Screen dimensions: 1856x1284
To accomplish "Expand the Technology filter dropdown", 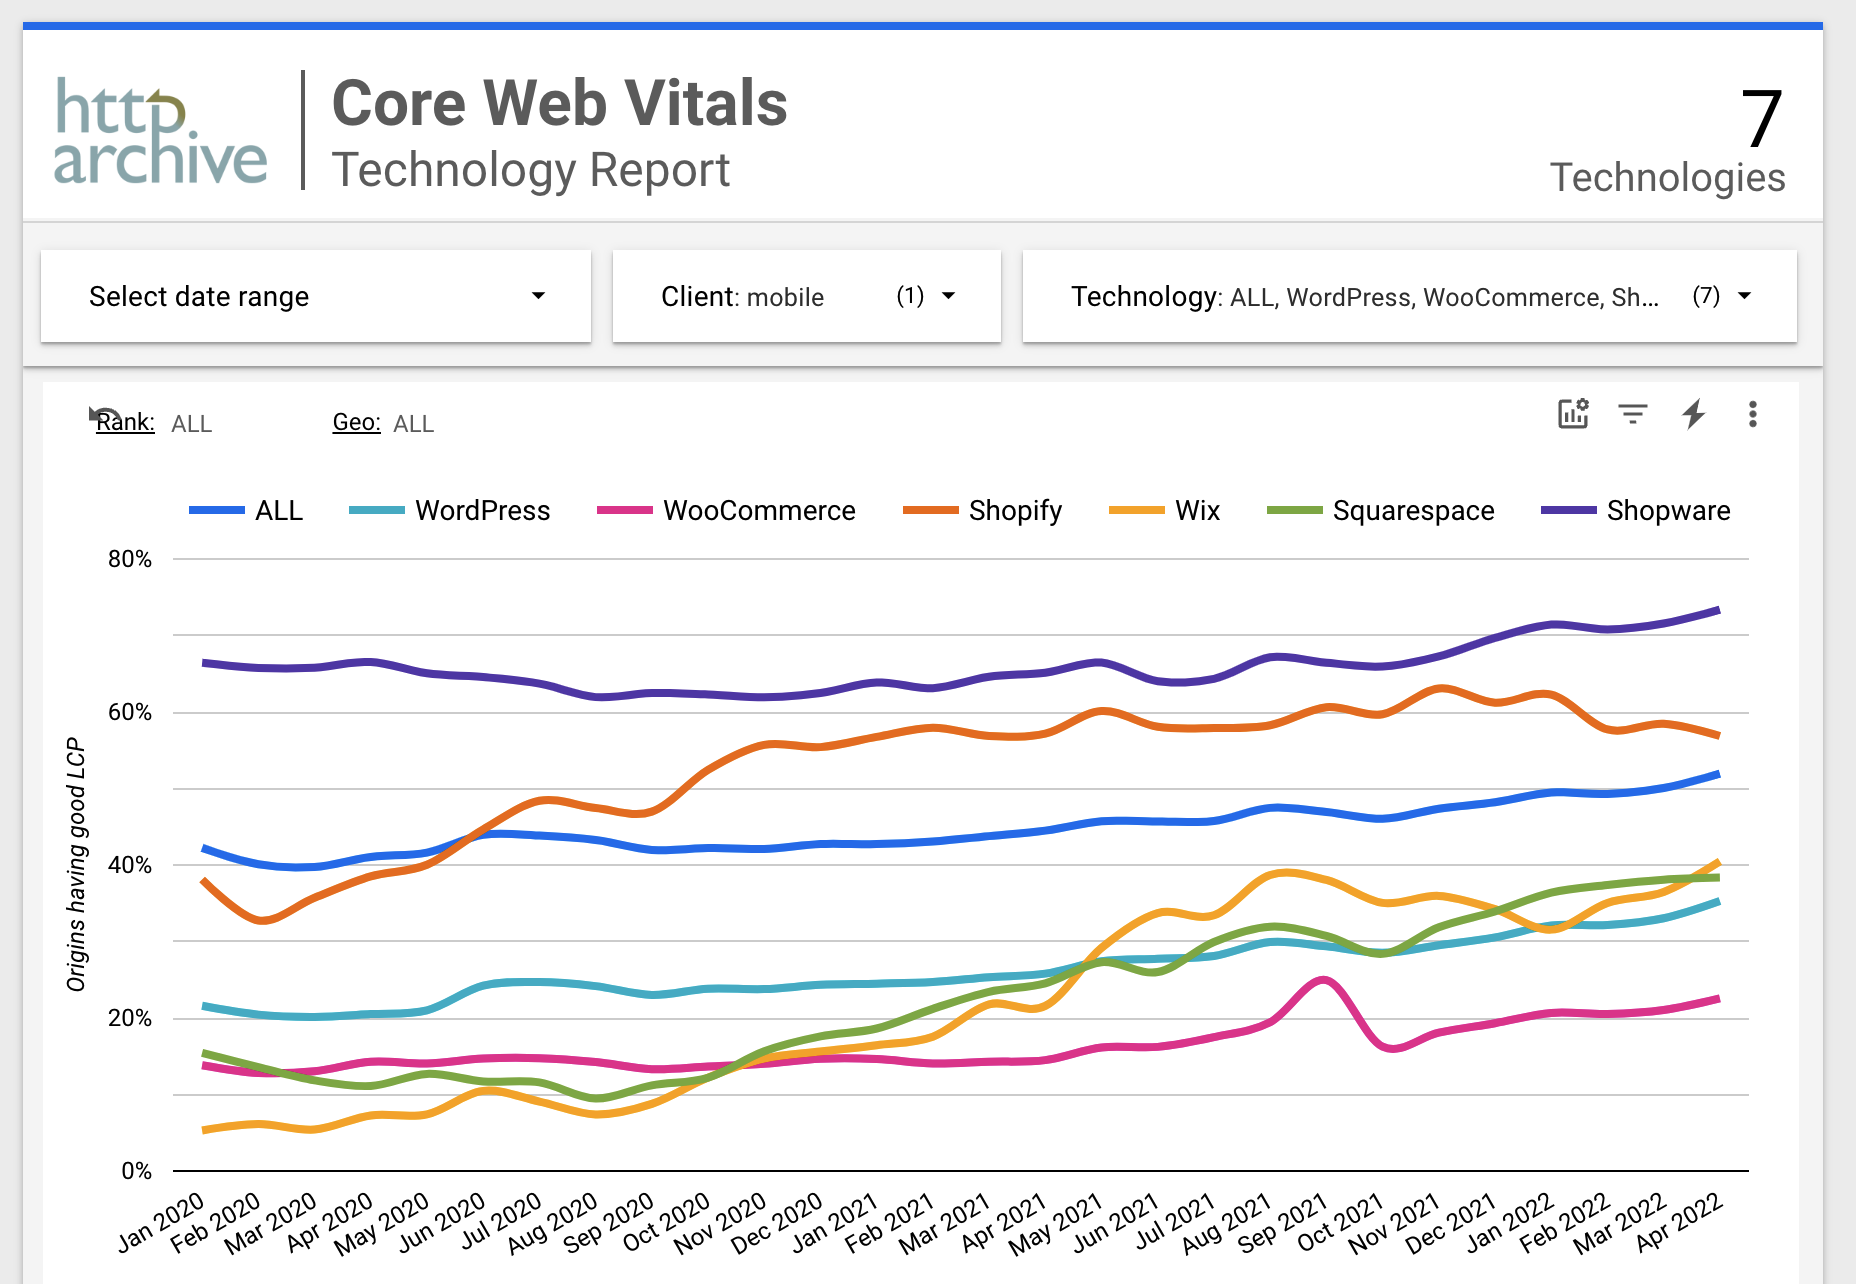I will [x=1410, y=296].
